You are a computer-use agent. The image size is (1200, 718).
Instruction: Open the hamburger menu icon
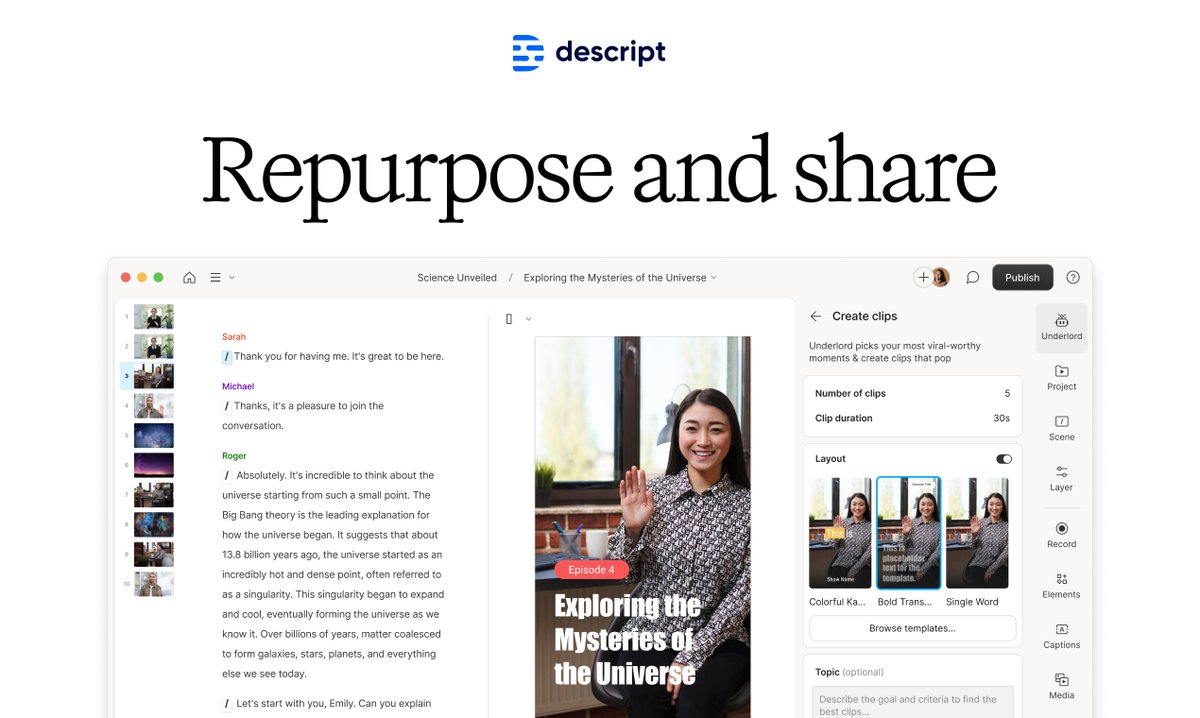coord(215,277)
